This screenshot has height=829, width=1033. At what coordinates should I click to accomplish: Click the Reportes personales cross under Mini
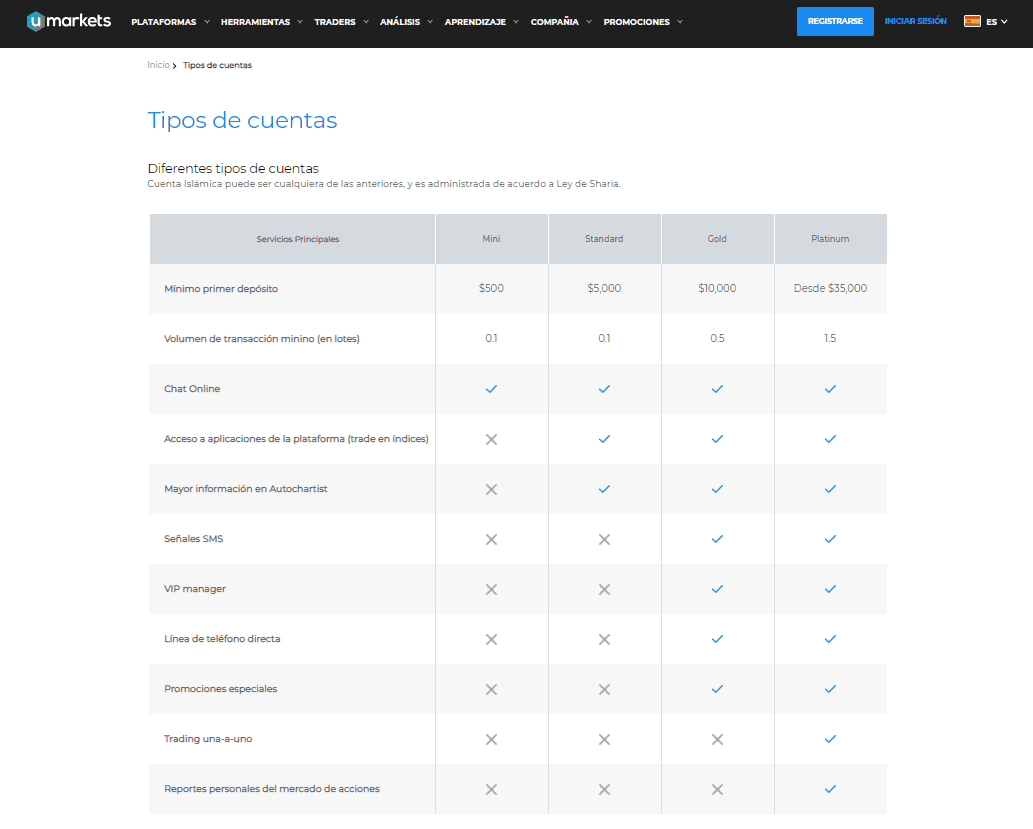coord(491,789)
